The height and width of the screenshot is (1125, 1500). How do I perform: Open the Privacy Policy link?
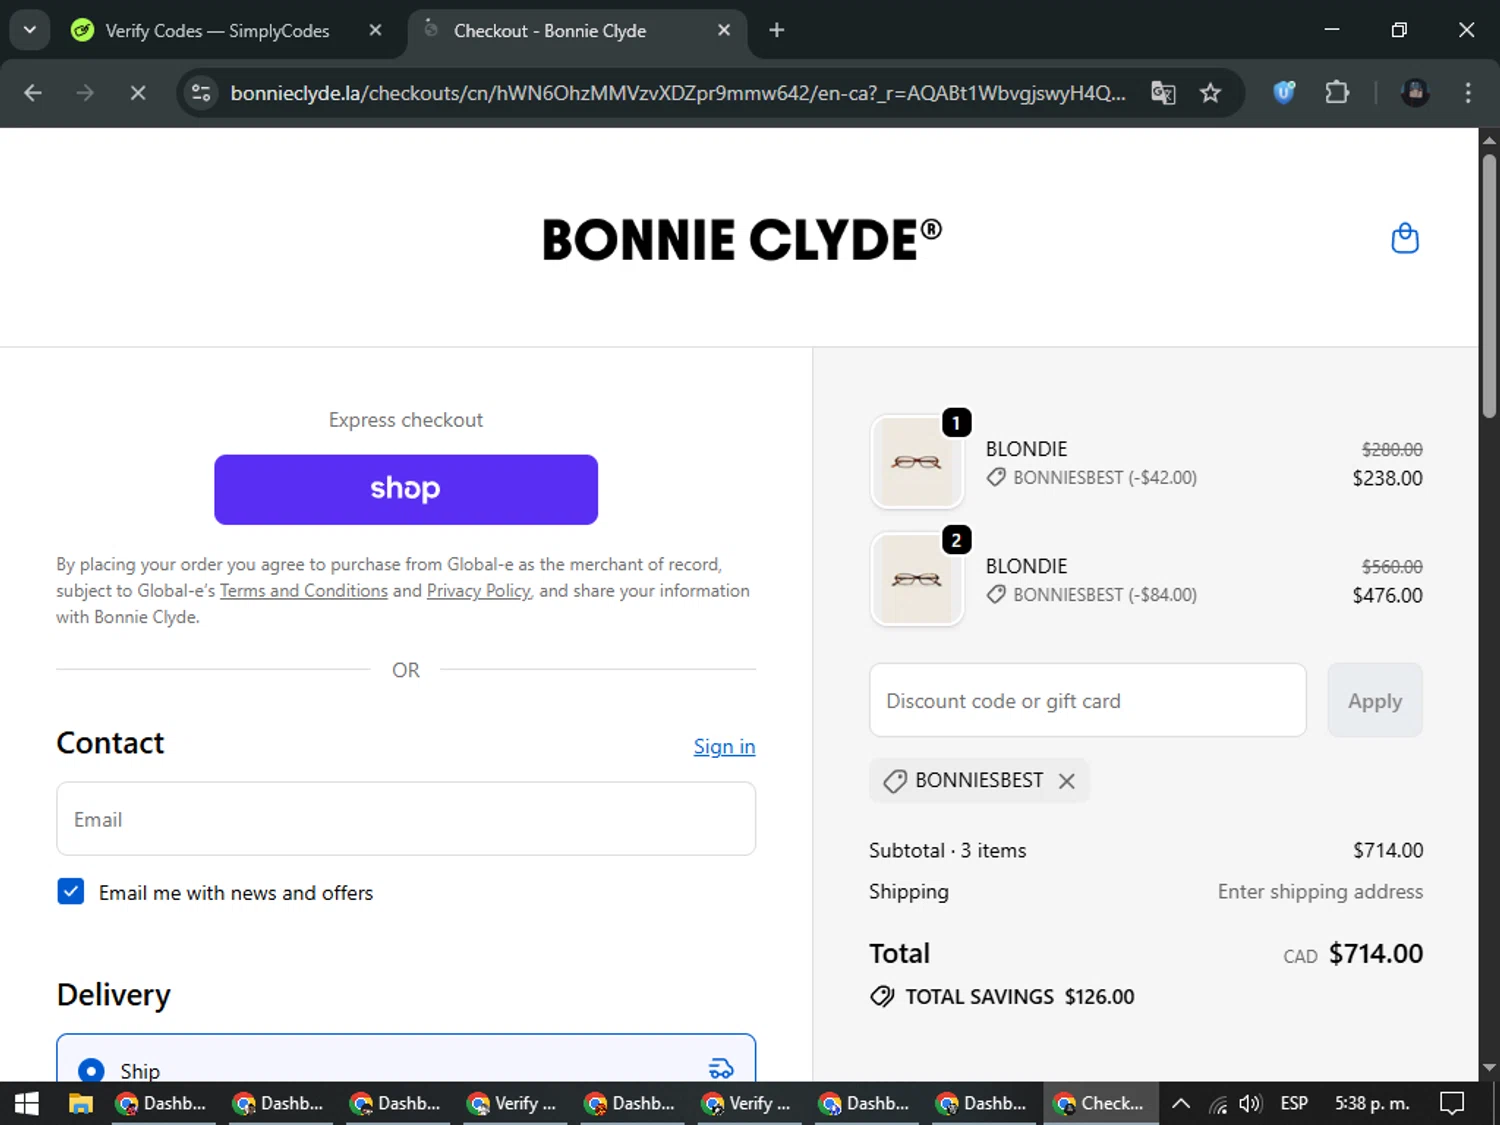pyautogui.click(x=478, y=591)
